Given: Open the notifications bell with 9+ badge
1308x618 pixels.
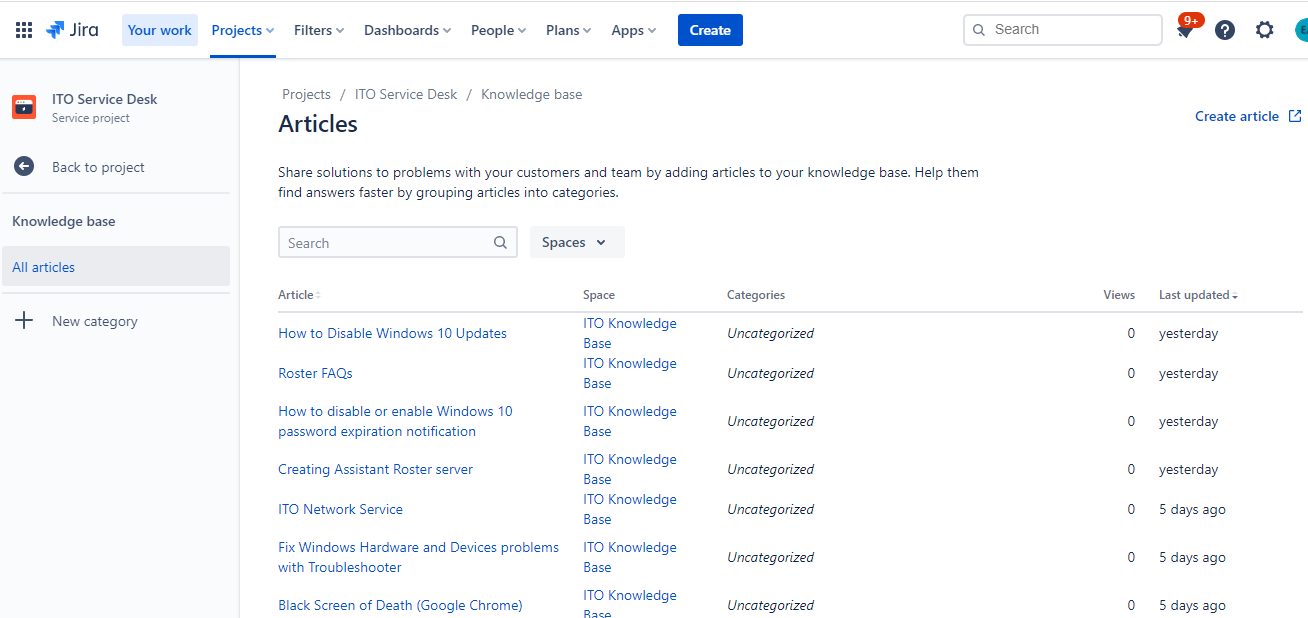Looking at the screenshot, I should (1185, 30).
